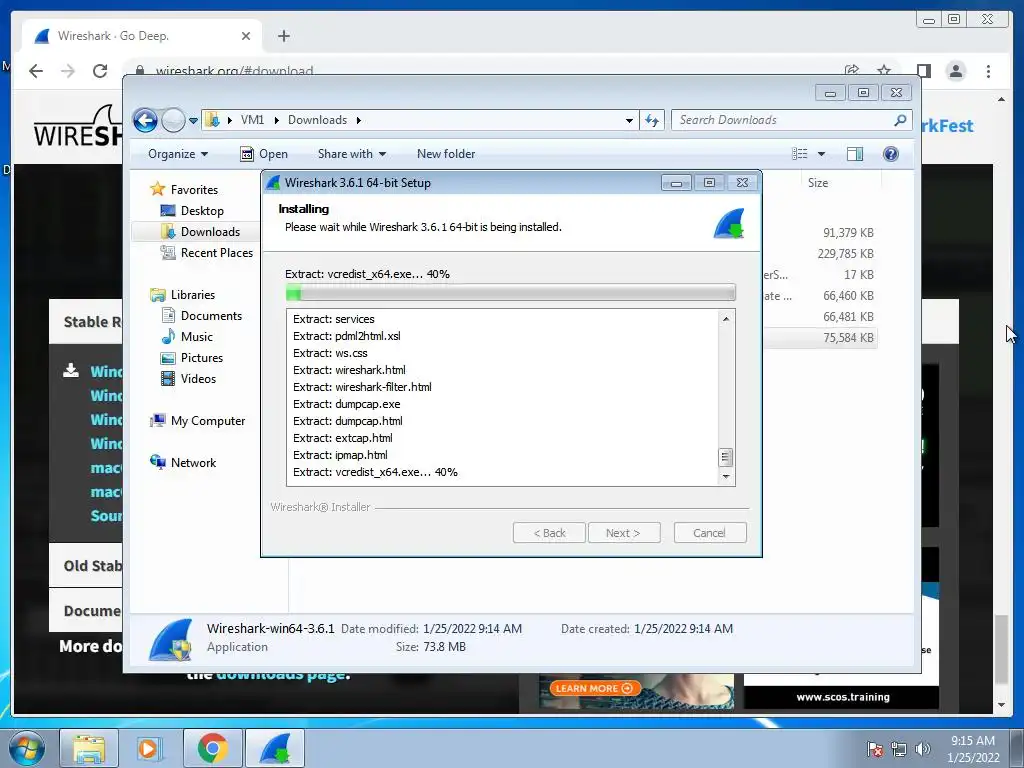The width and height of the screenshot is (1024, 768).
Task: Click the search magnifier icon in Explorer
Action: coord(901,120)
